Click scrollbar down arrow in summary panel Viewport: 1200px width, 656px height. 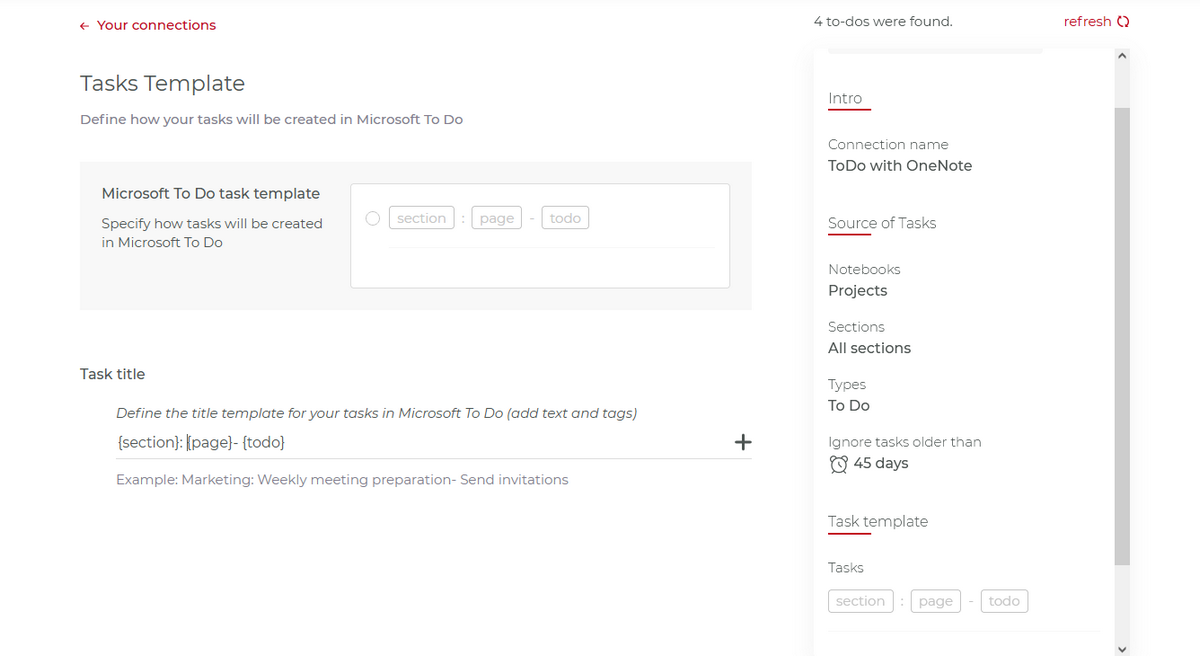pyautogui.click(x=1122, y=648)
